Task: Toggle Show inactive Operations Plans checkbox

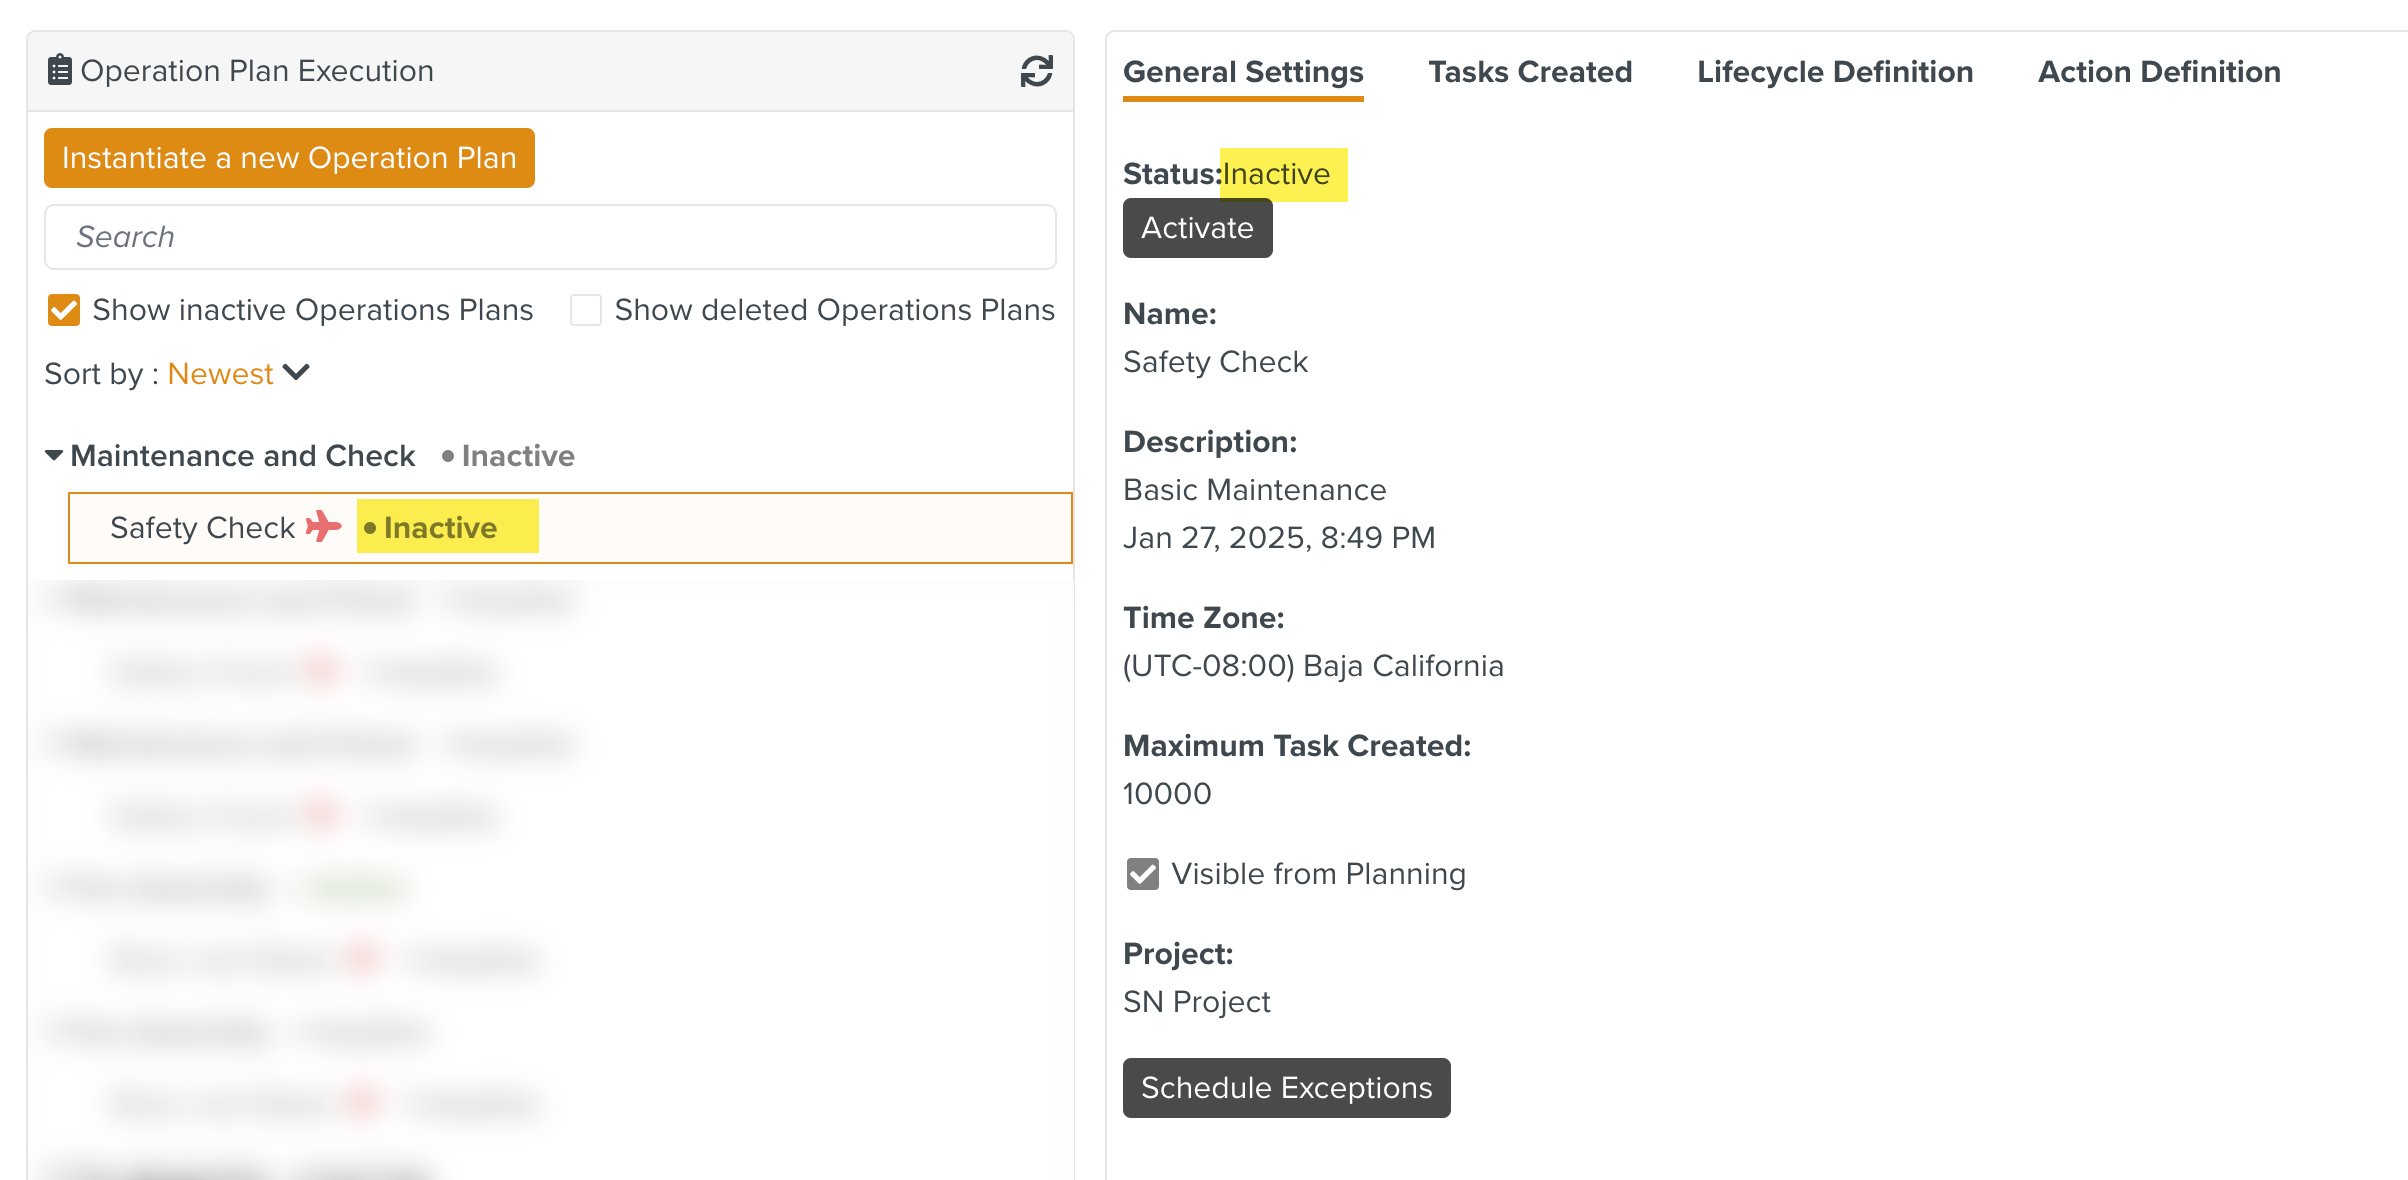Action: (x=64, y=310)
